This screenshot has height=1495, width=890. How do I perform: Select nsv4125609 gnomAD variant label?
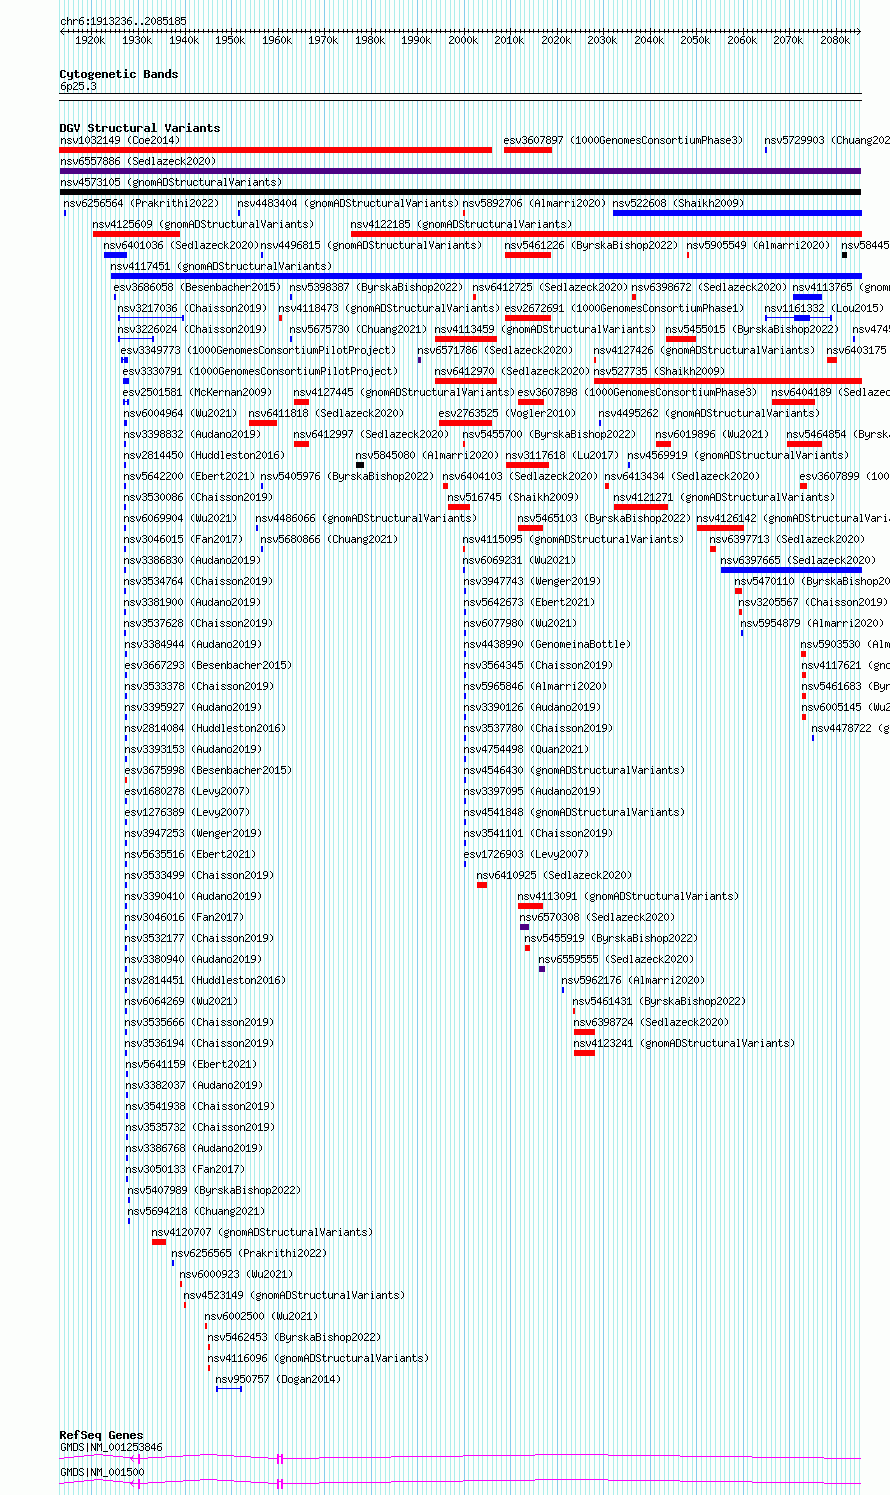click(x=203, y=224)
